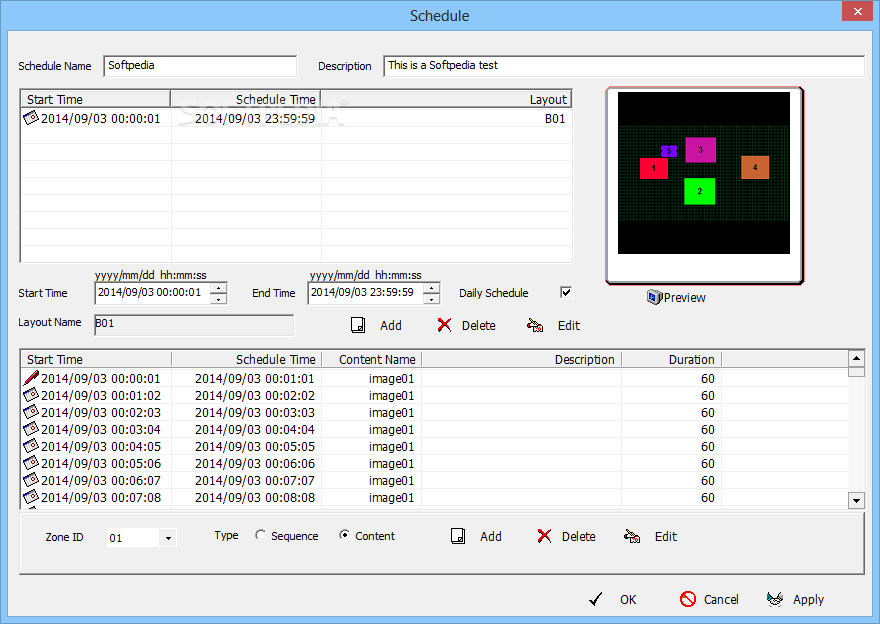The height and width of the screenshot is (624, 880).
Task: Click the Apply button text
Action: 808,600
